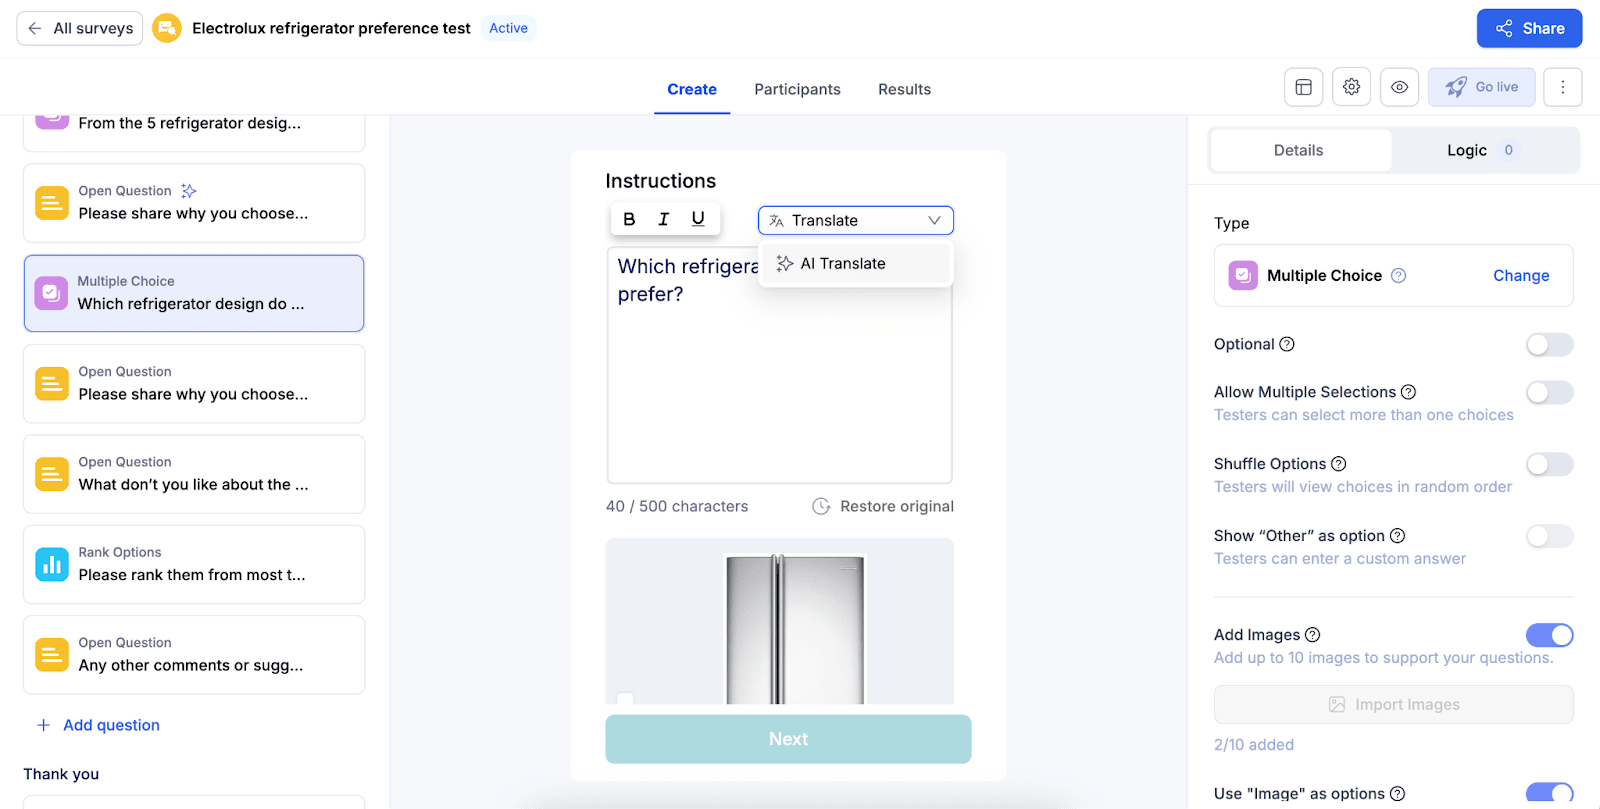
Task: Open the three-dot more options menu
Action: [1562, 87]
